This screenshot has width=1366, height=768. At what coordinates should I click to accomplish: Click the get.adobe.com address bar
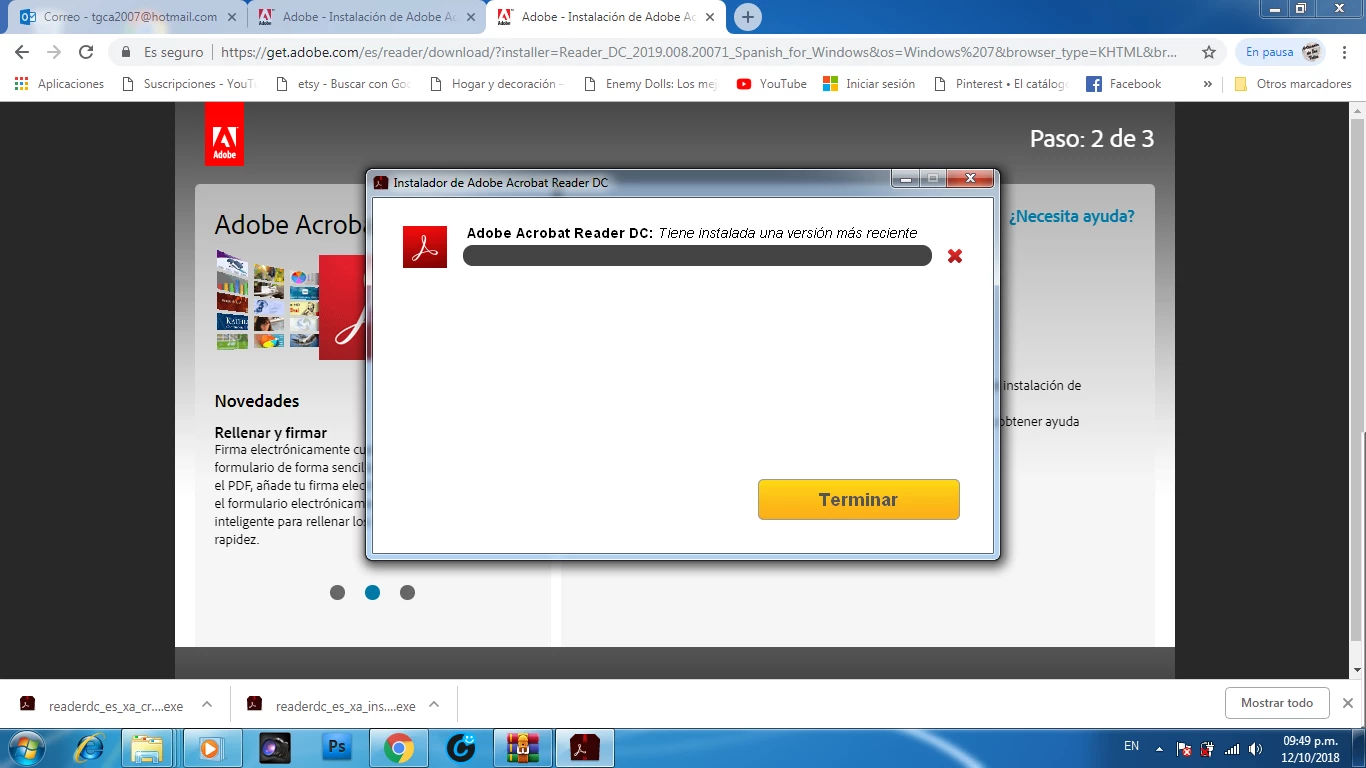[x=698, y=52]
